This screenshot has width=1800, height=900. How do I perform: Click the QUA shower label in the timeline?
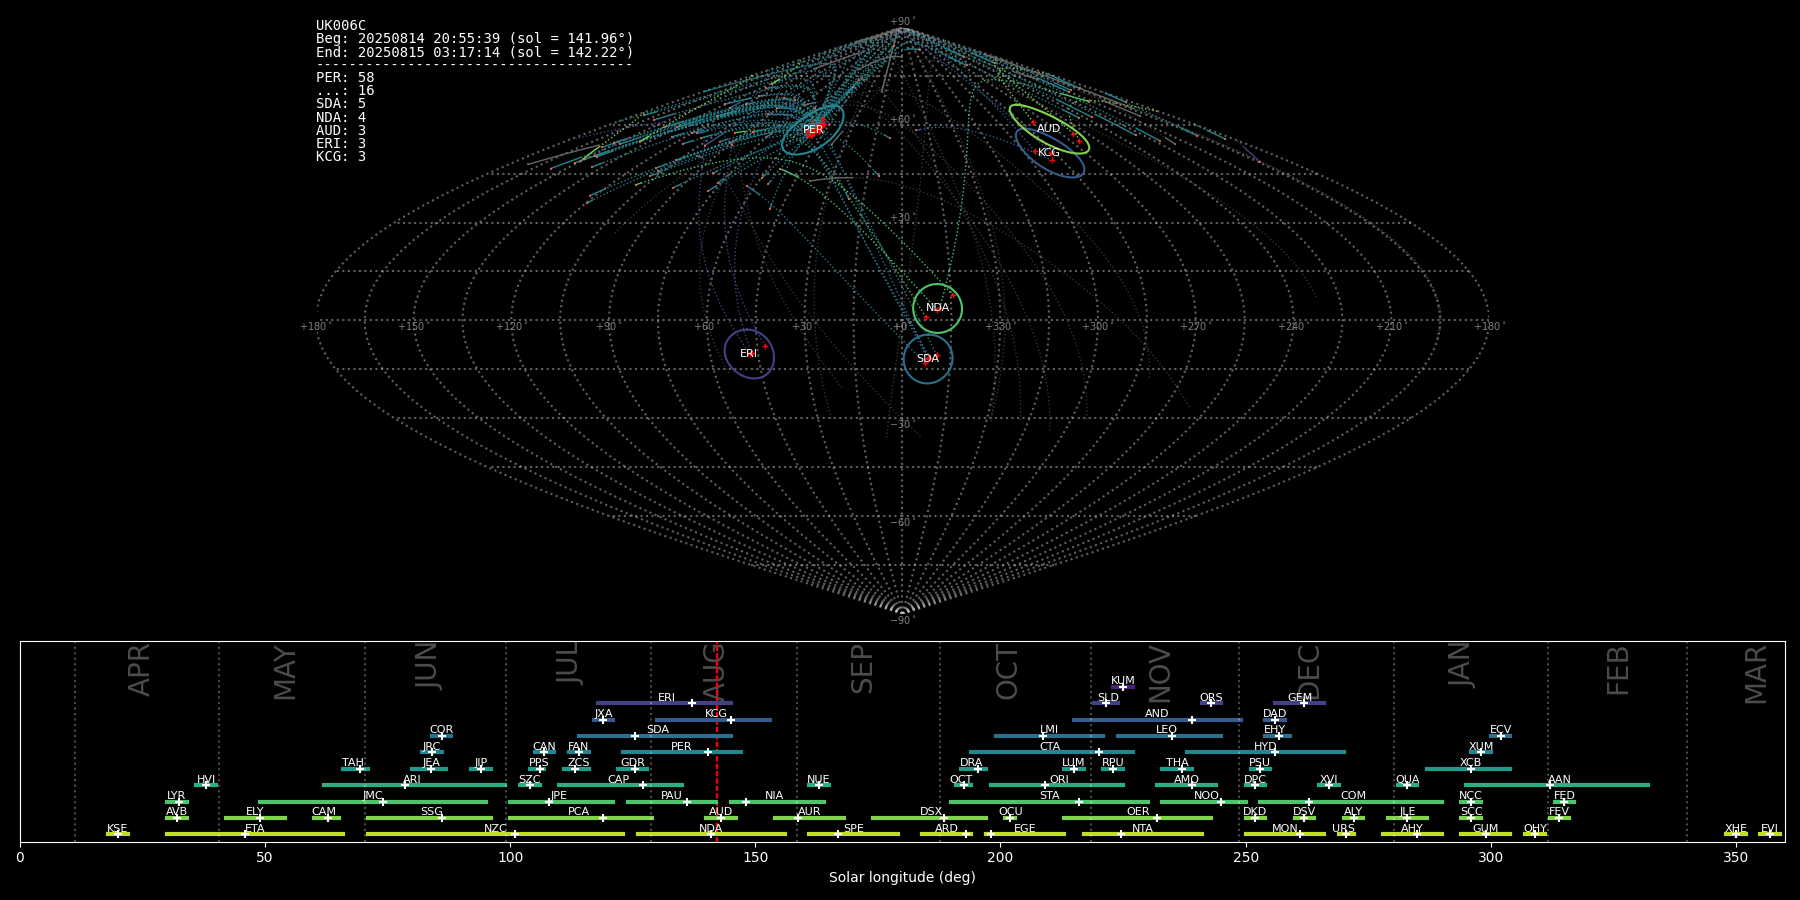1407,780
